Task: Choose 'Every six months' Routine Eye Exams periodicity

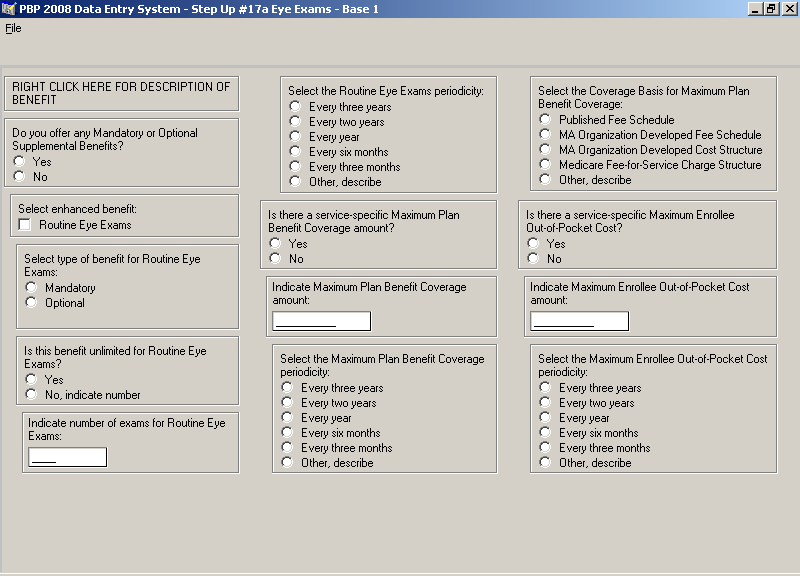Action: 295,152
